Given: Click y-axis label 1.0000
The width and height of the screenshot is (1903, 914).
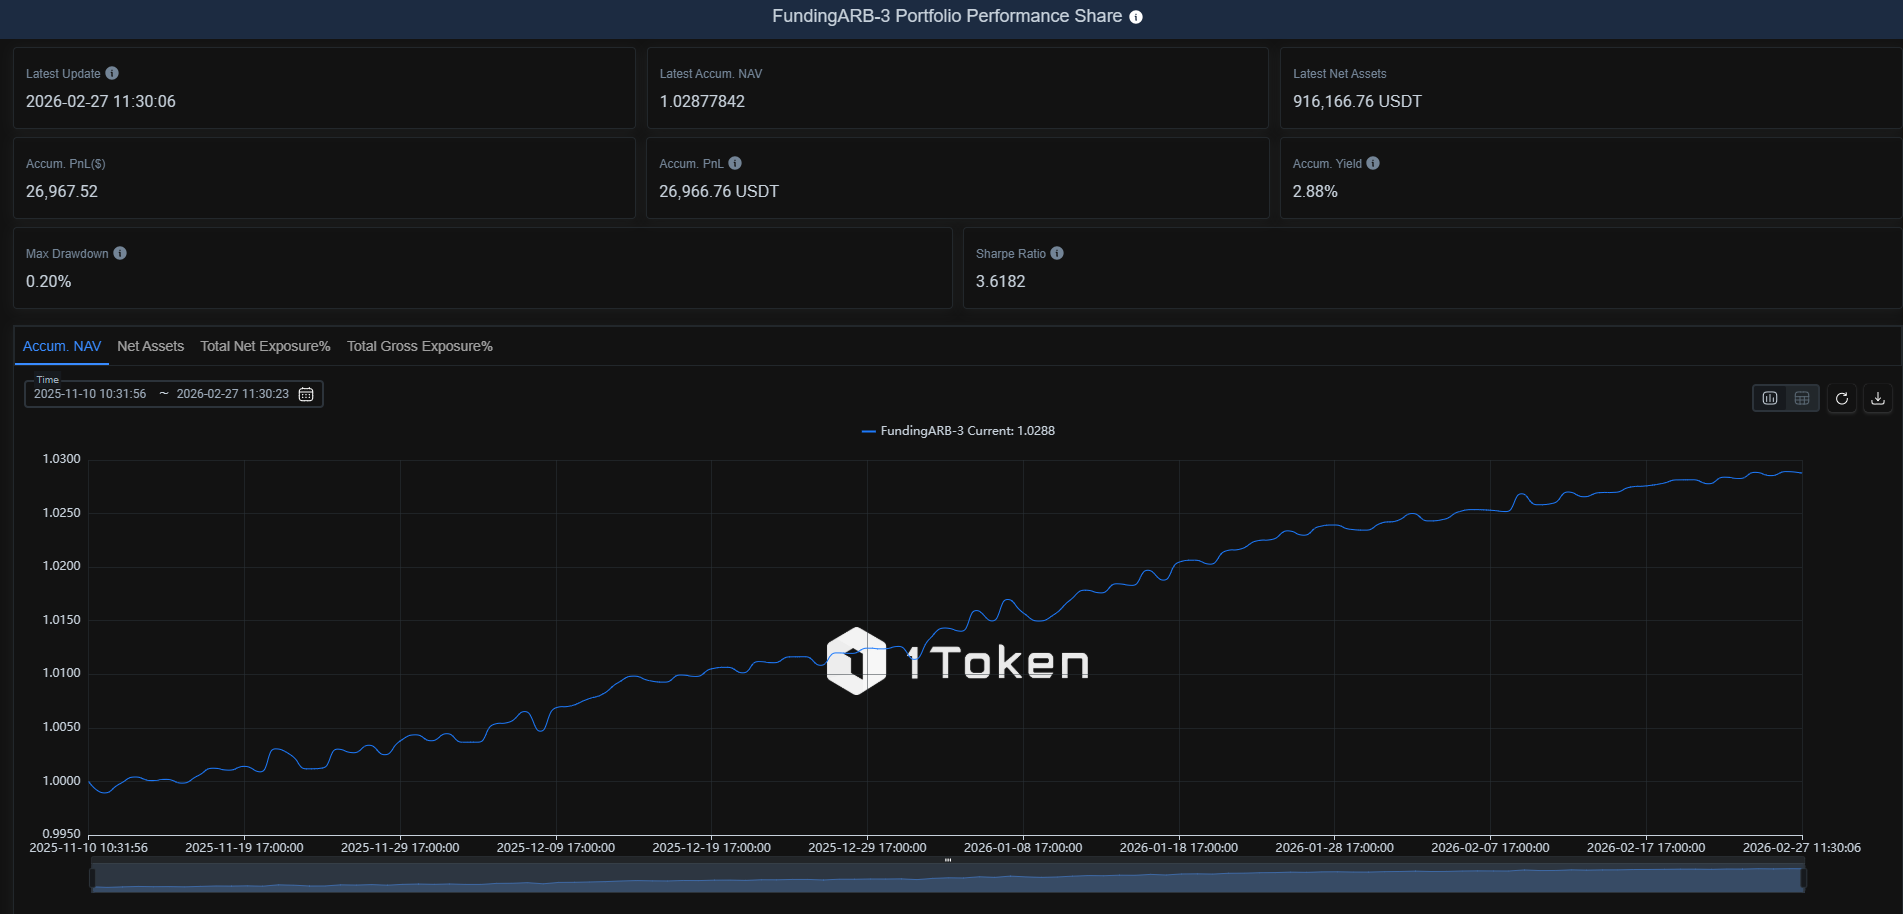Looking at the screenshot, I should [x=61, y=781].
